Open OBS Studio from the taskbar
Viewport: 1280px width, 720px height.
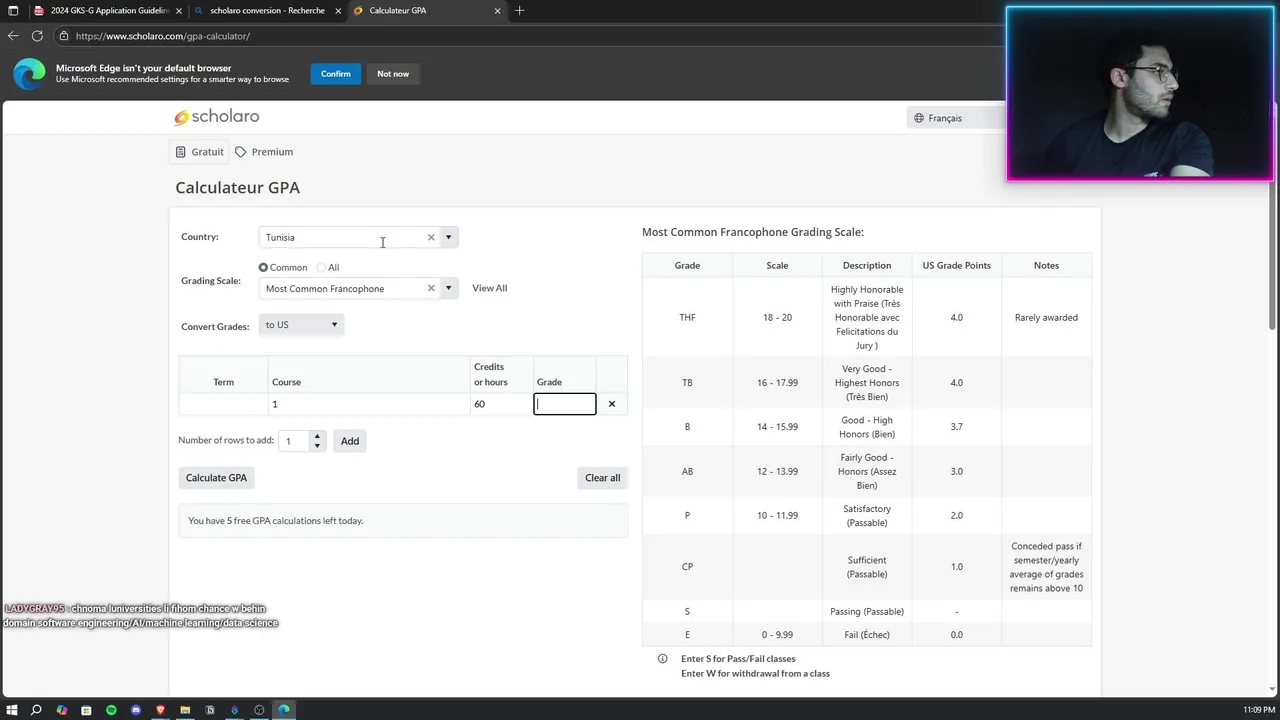259,710
